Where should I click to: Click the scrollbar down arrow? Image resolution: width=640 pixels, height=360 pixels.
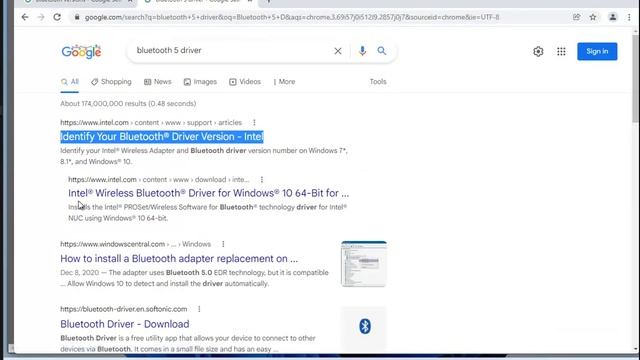pos(636,349)
